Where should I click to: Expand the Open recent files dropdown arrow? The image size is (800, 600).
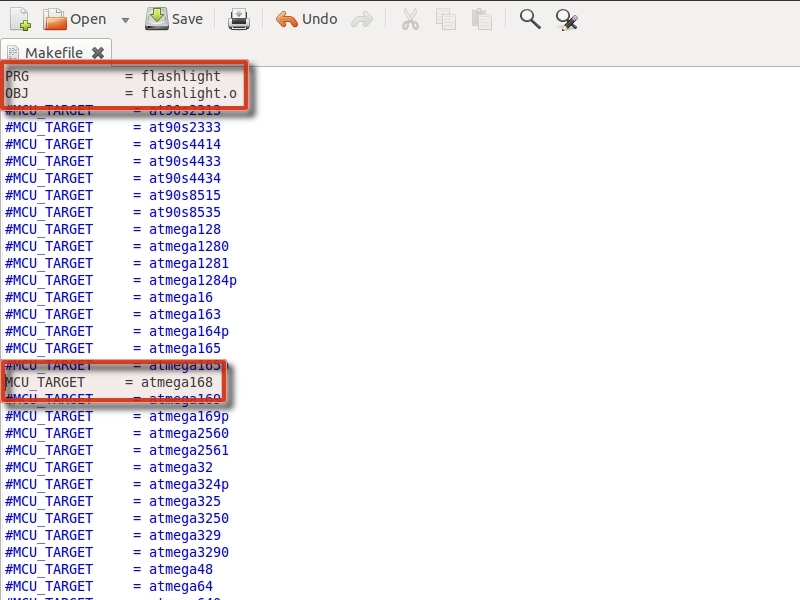click(x=125, y=20)
